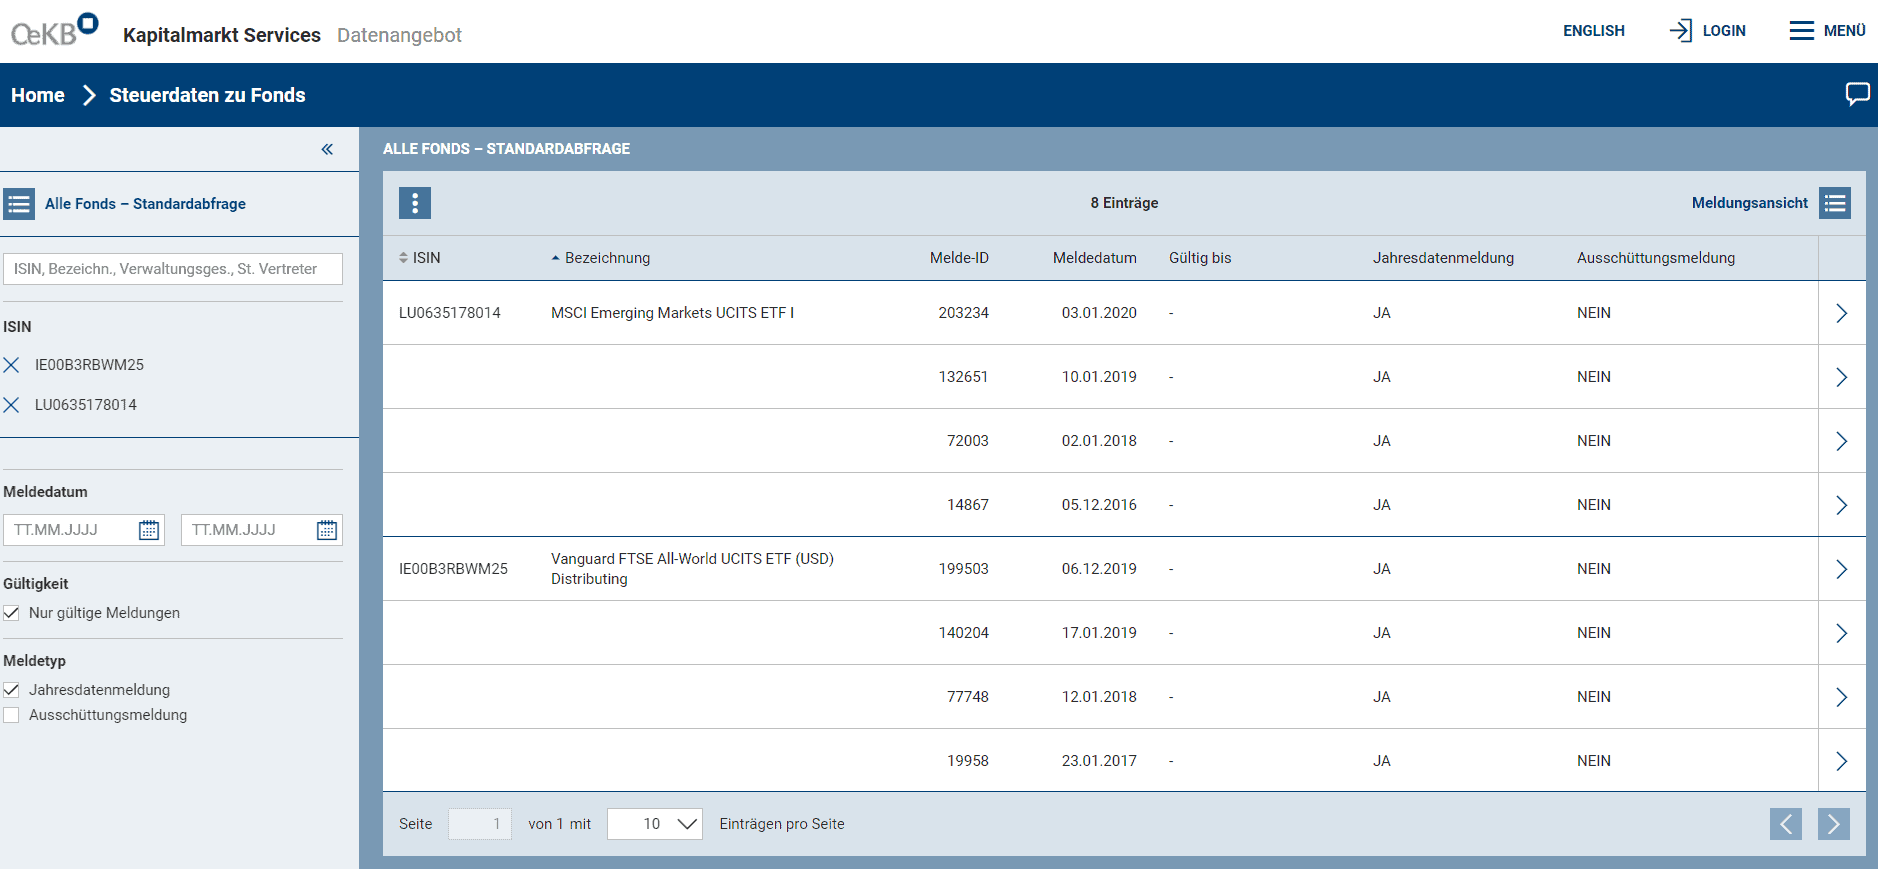1878x869 pixels.
Task: Select ISIN cell IE00B3RBWM25 in table
Action: click(453, 569)
